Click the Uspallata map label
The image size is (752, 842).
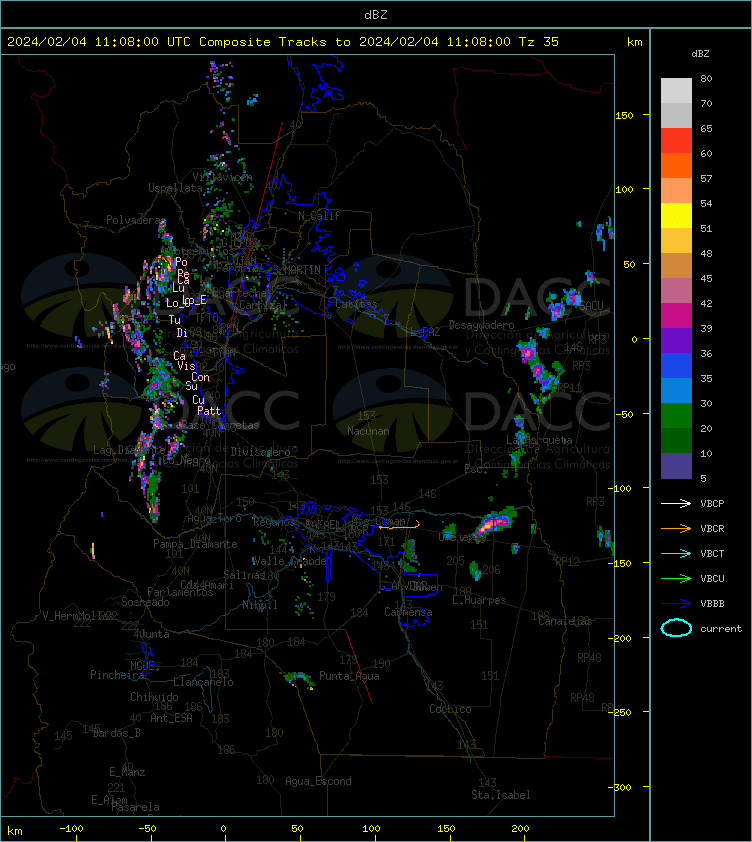[176, 188]
